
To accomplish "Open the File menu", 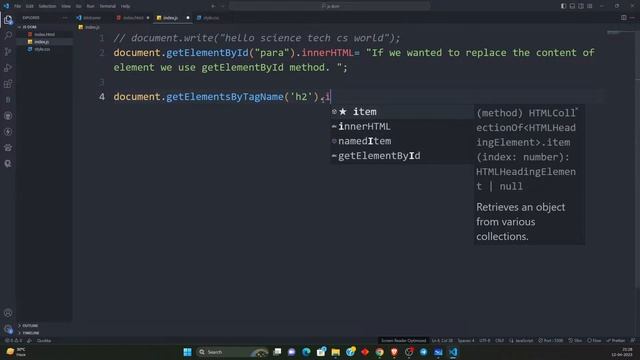I will coord(18,6).
